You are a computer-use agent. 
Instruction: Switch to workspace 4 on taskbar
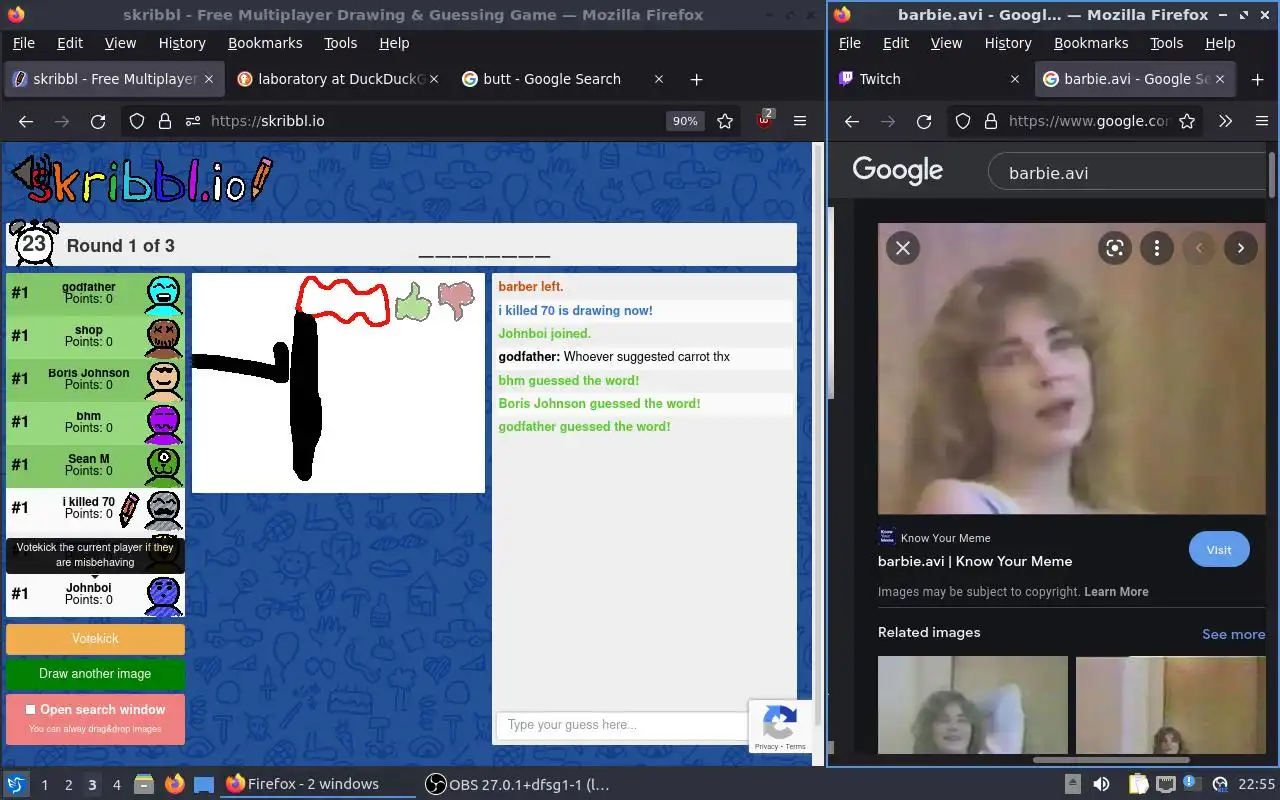[116, 785]
